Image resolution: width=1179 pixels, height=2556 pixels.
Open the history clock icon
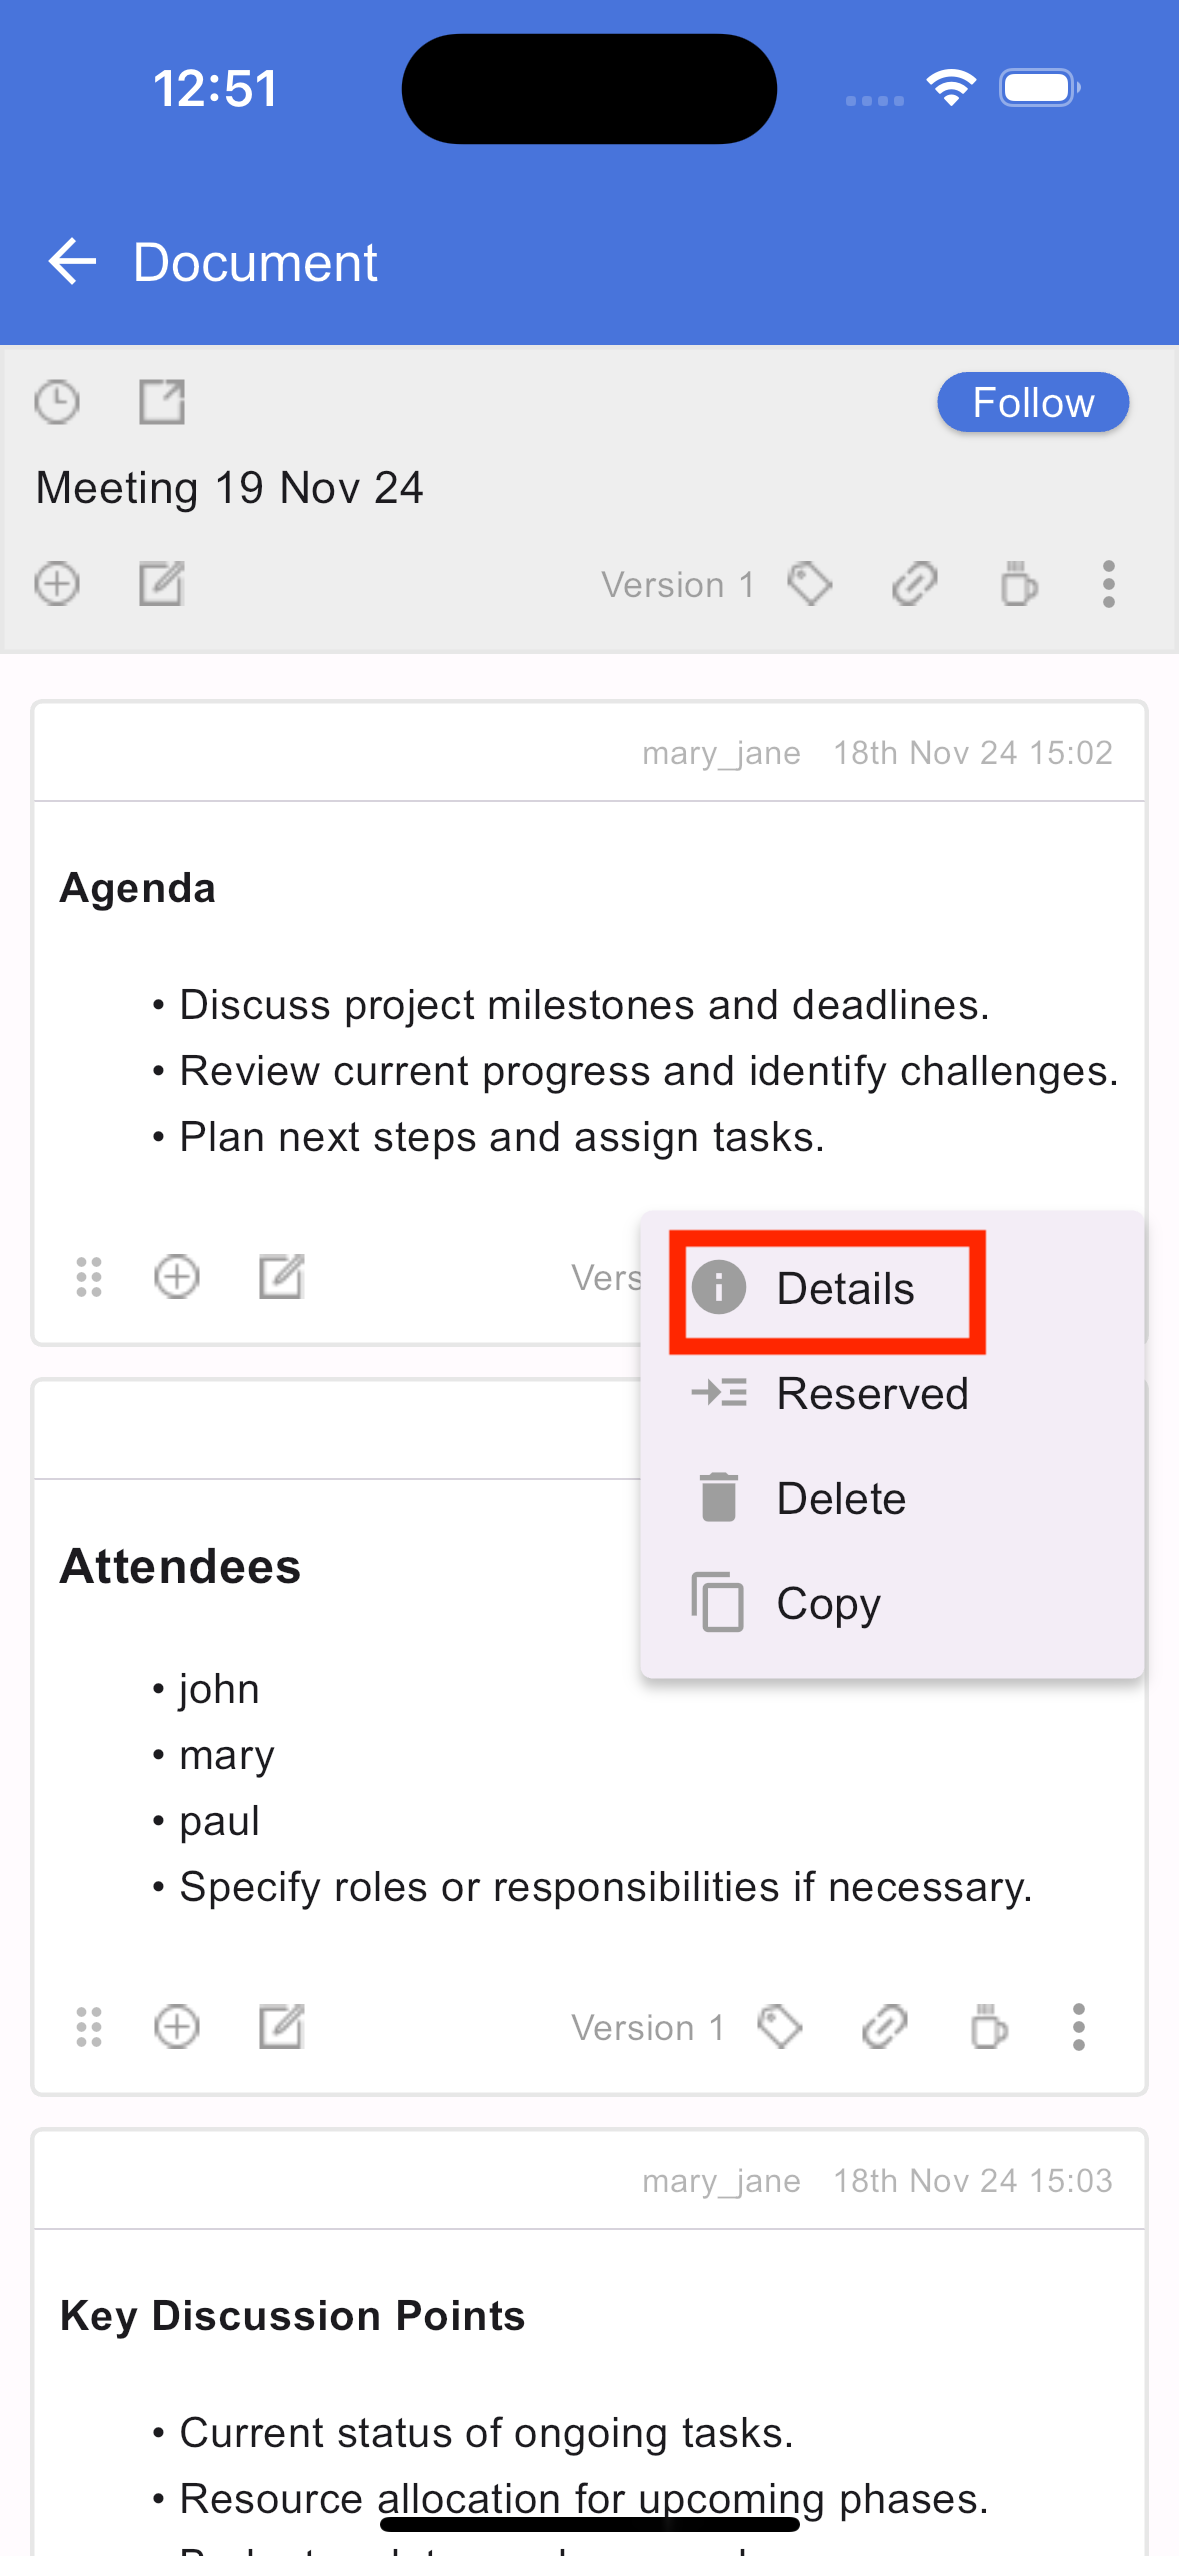[57, 403]
